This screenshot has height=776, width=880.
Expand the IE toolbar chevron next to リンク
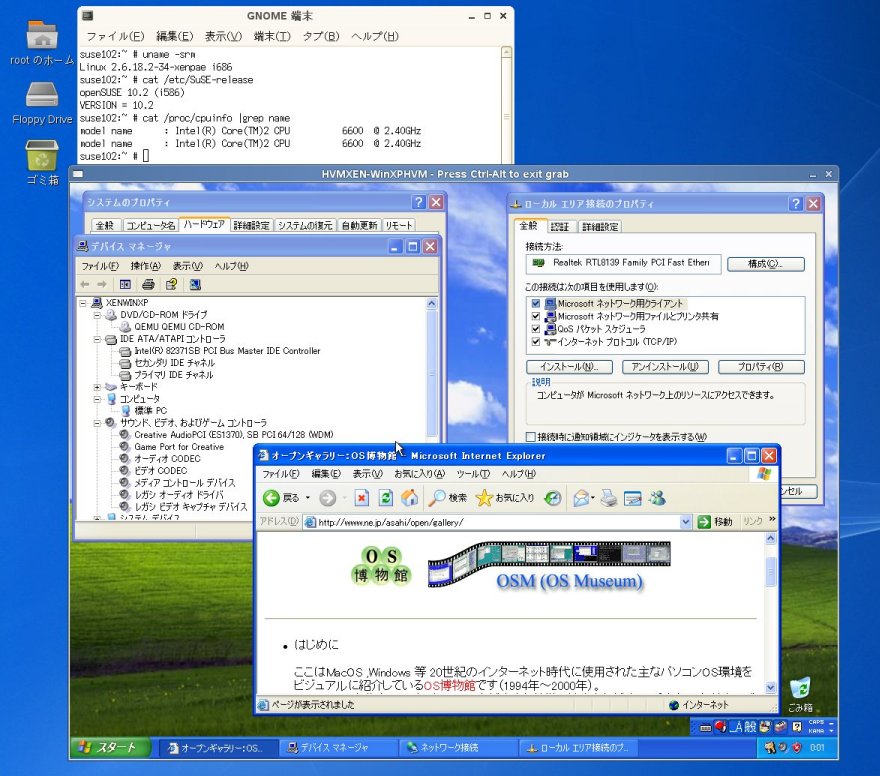(772, 520)
